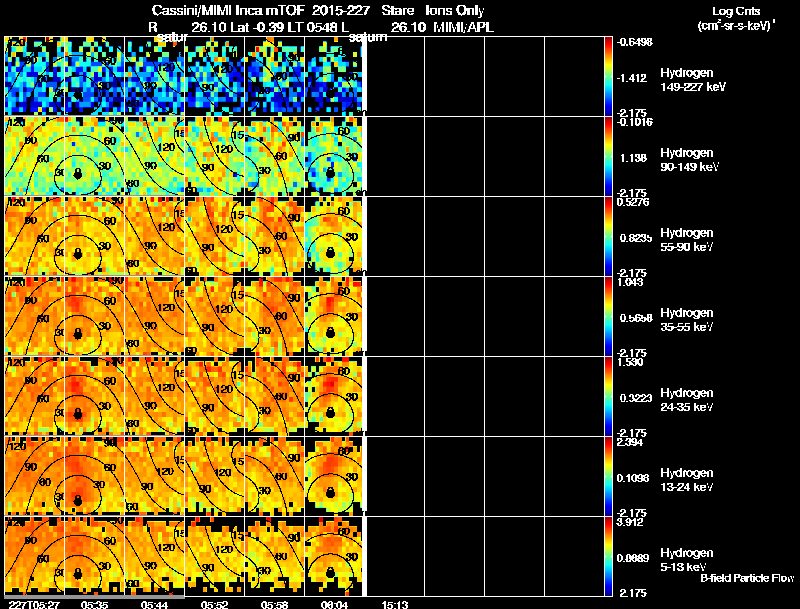Click the 'Log Cnts' units heading
The image size is (800, 609).
click(736, 11)
